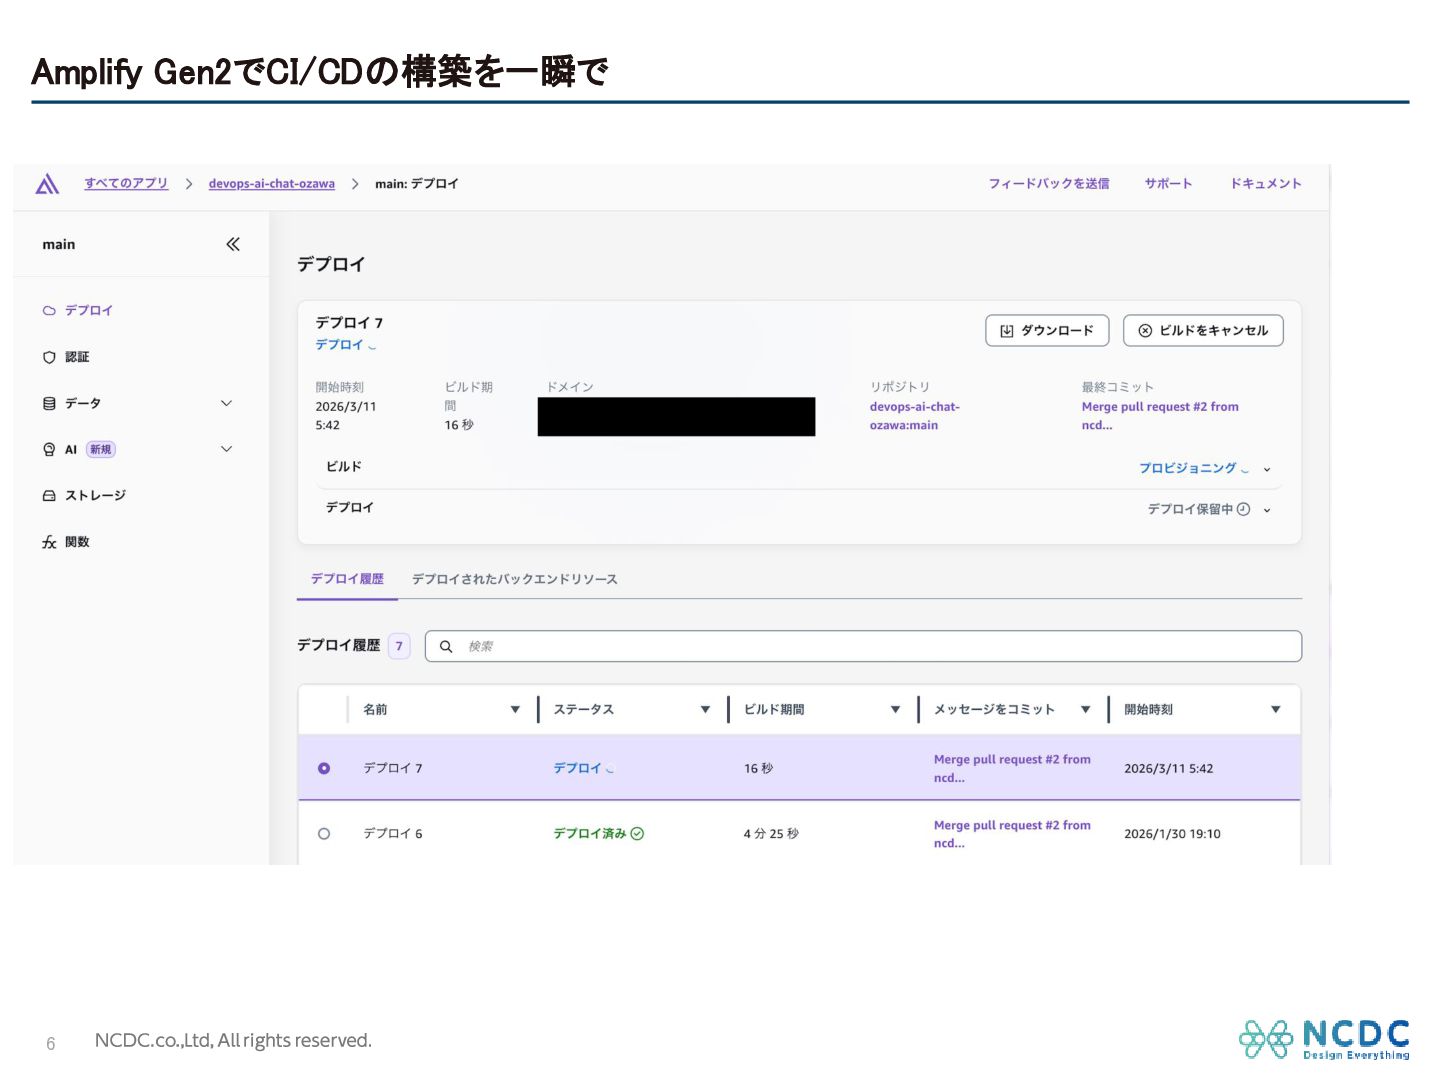Open repository link devops-ai-chat-ozawa:main

[x=914, y=416]
